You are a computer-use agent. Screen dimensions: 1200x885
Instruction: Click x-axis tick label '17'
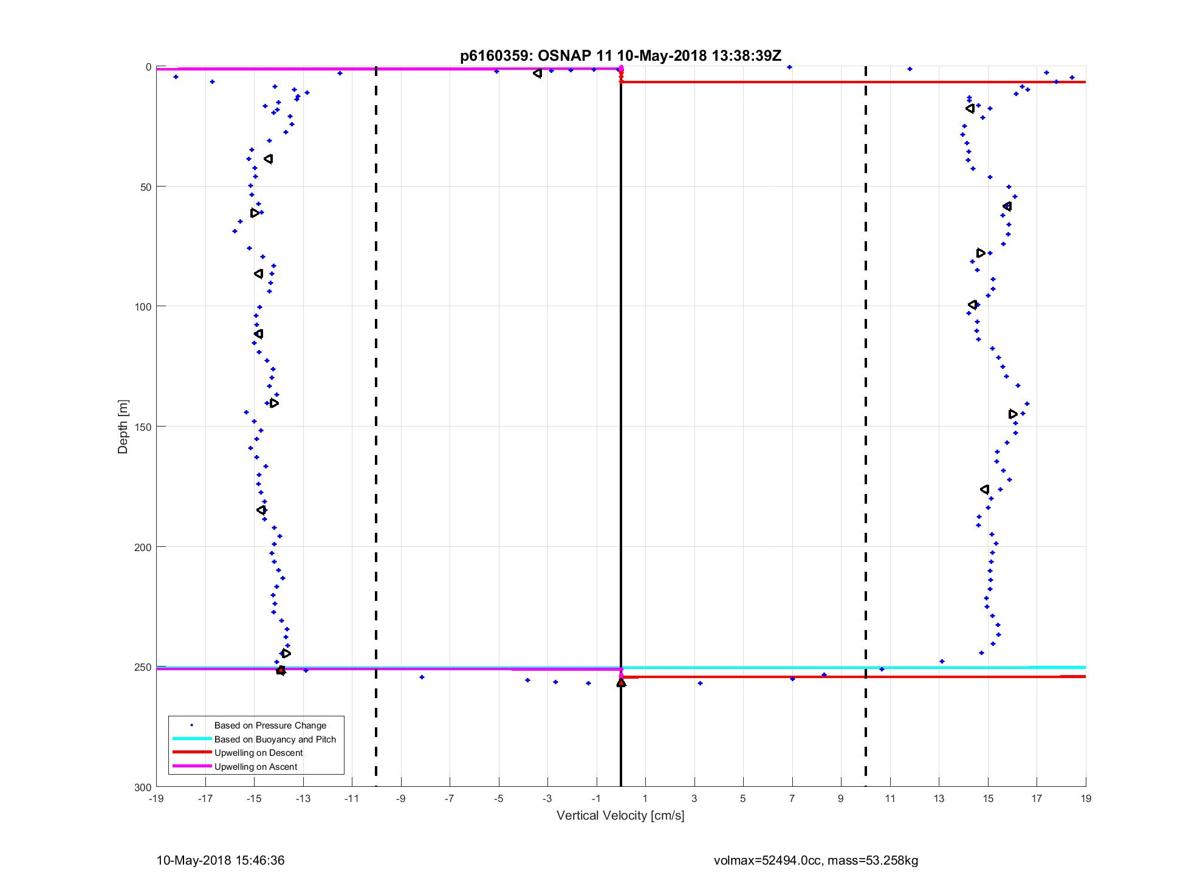(x=1037, y=799)
